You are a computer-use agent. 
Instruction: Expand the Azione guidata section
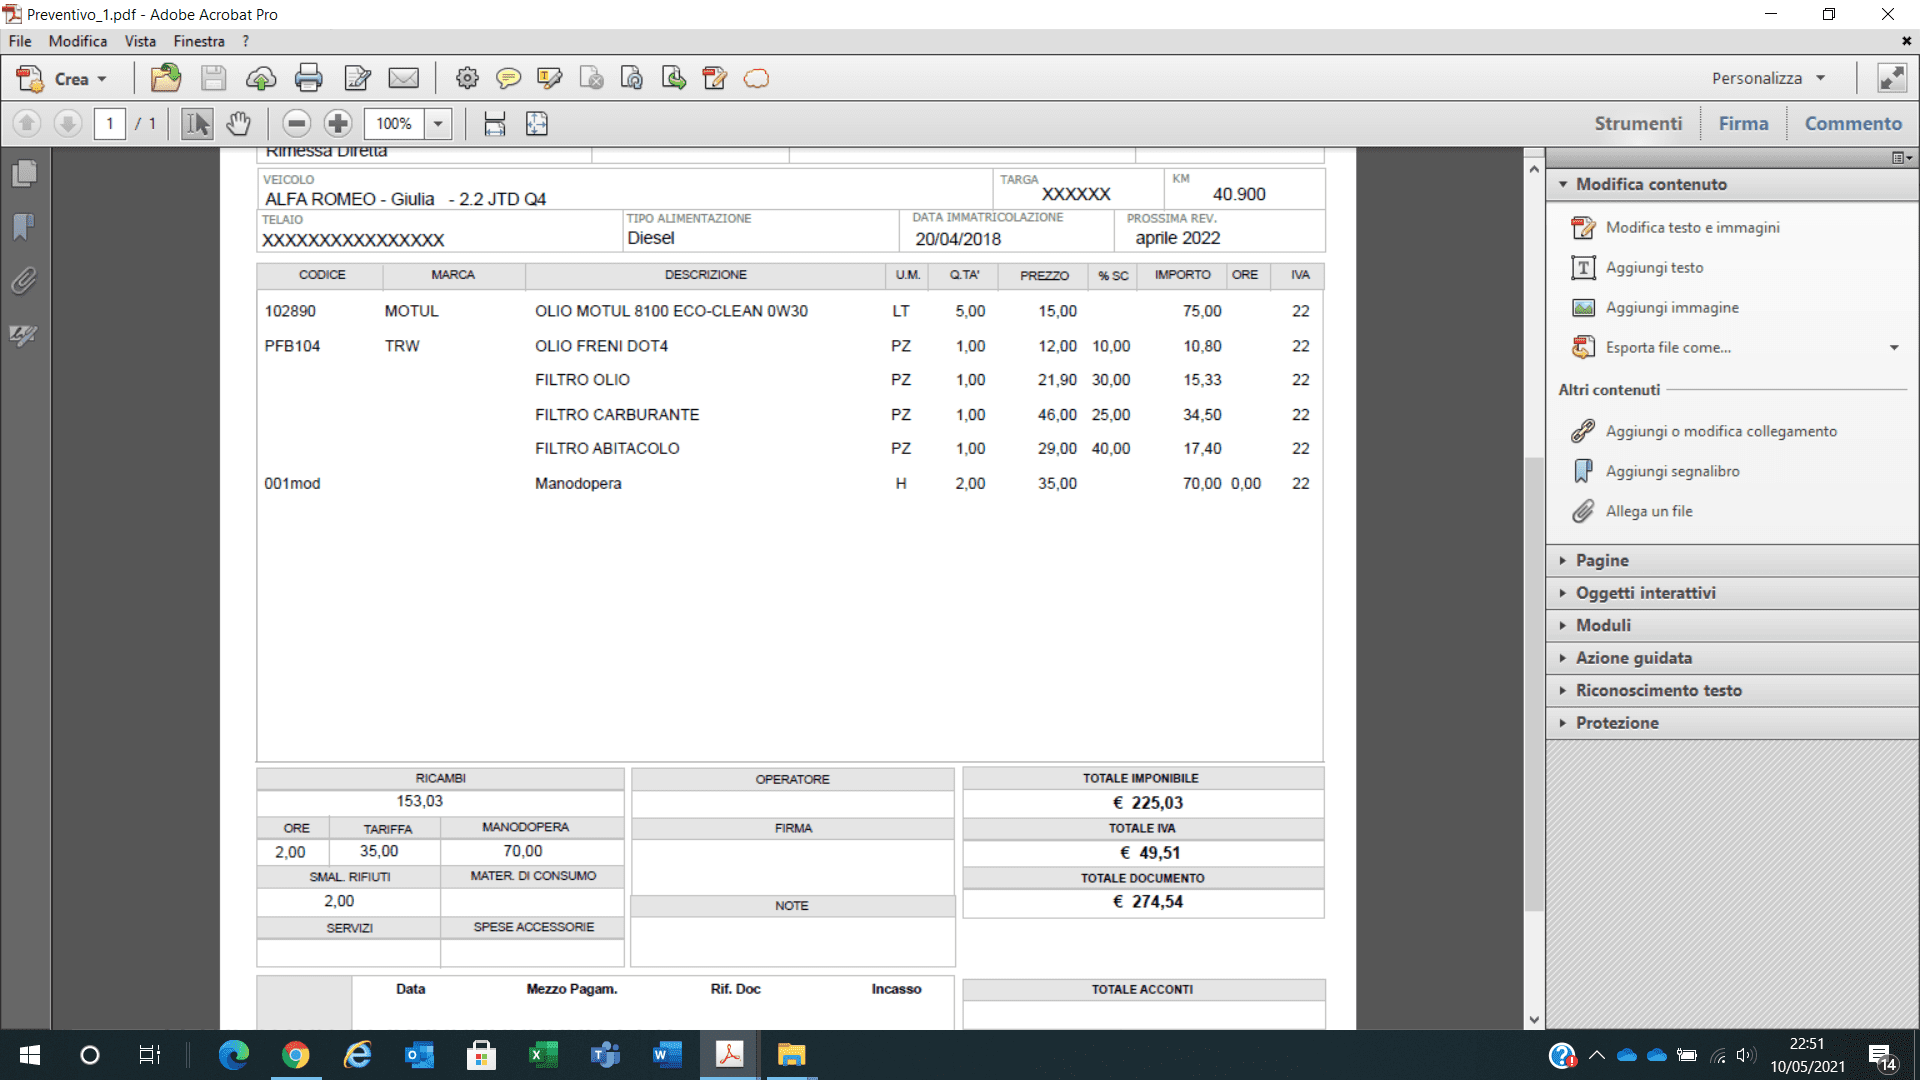[1731, 658]
